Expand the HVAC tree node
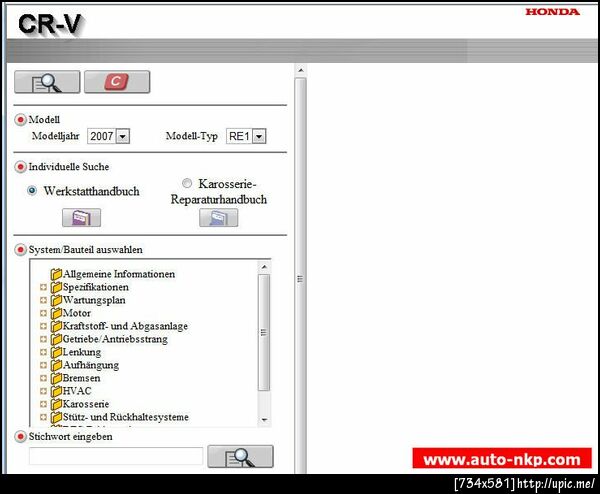The height and width of the screenshot is (494, 600). (43, 391)
